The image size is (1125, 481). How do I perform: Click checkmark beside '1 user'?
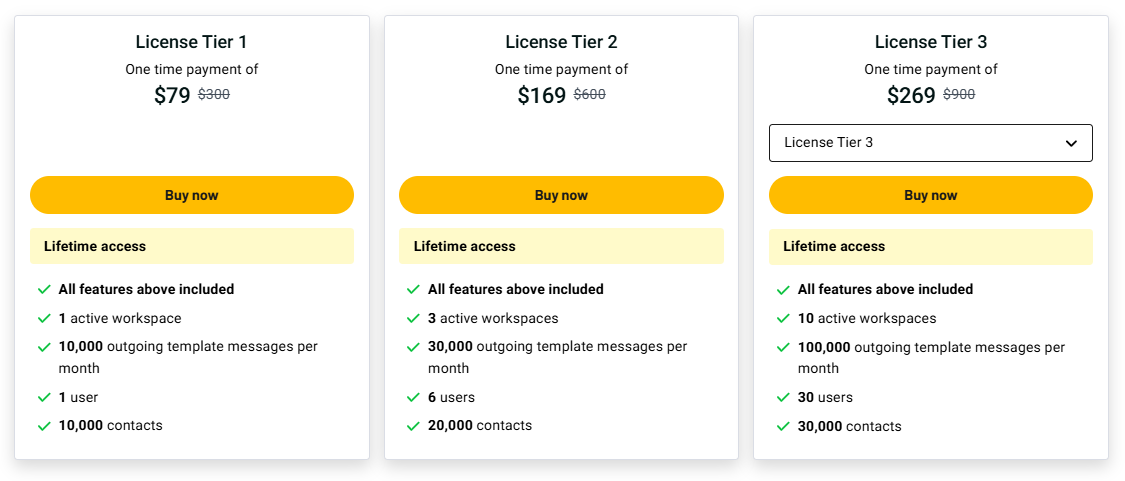pyautogui.click(x=44, y=397)
